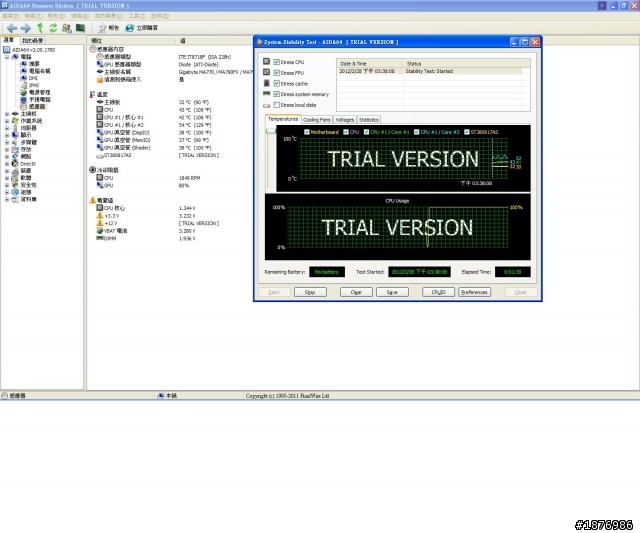This screenshot has width=640, height=533.
Task: Expand the DirectX tree node
Action: tap(7, 164)
